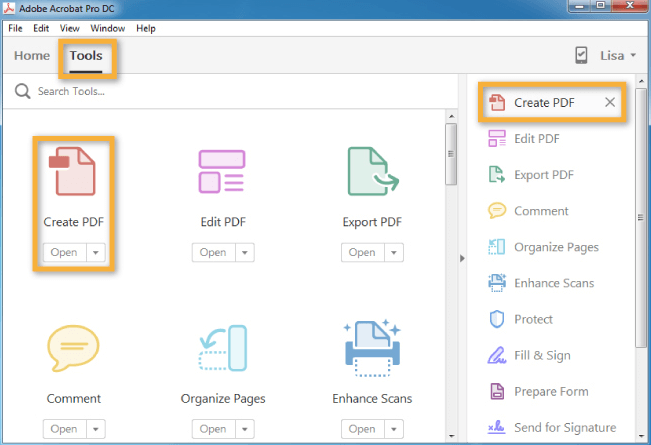Click the Edit PDF tool icon
651x445 pixels.
(x=222, y=171)
